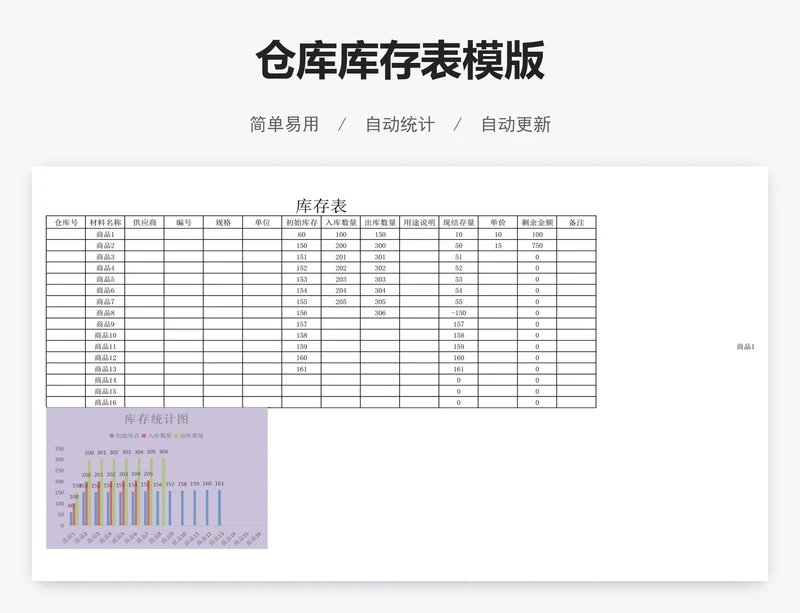Click the 商品16 cell in the table
Viewport: 800px width, 613px height.
click(x=105, y=403)
